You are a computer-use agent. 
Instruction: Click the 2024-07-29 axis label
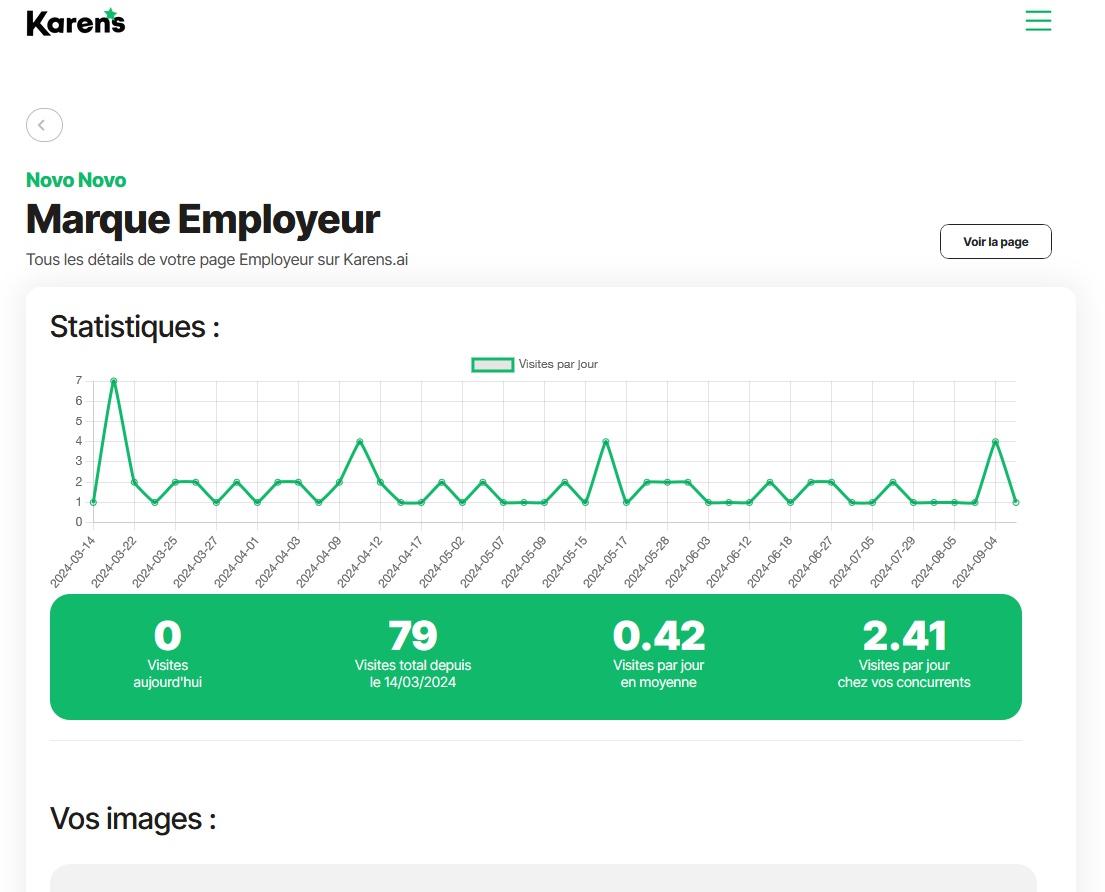pos(894,561)
